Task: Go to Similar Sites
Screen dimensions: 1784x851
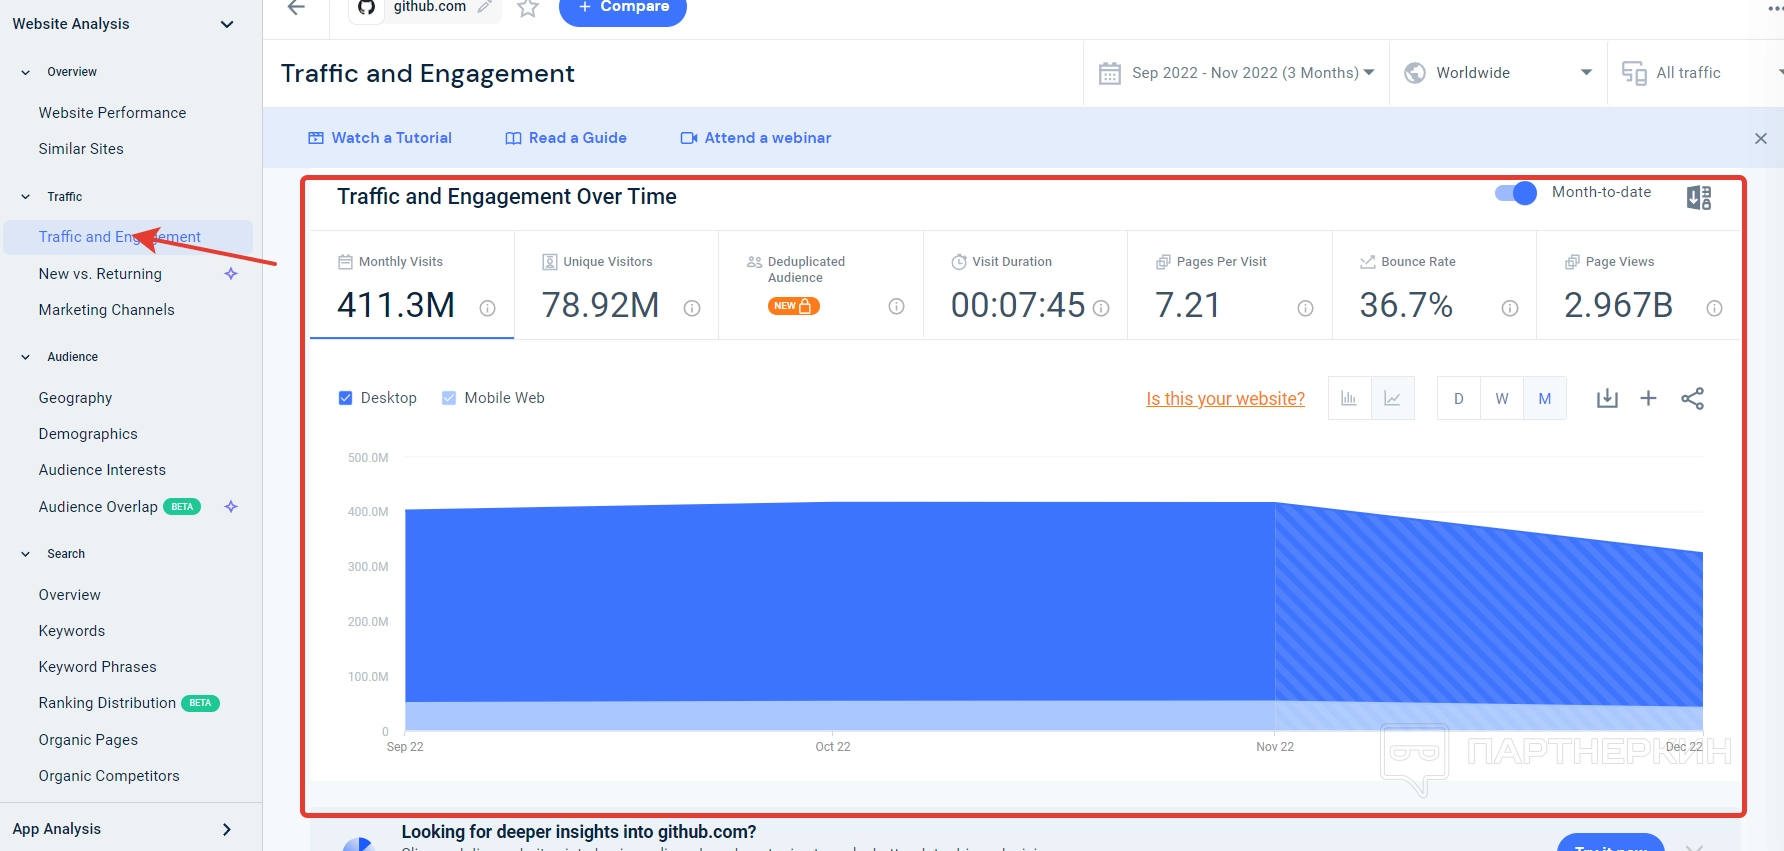Action: click(x=81, y=149)
